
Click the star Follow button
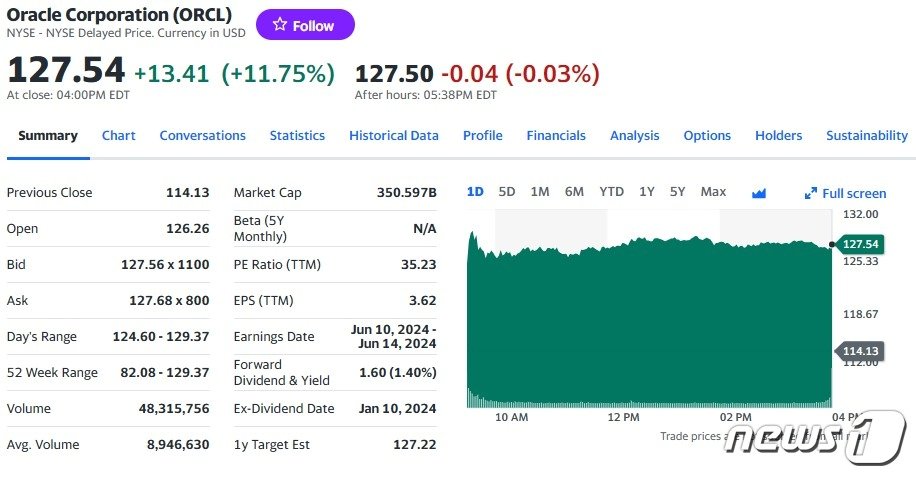tap(305, 25)
